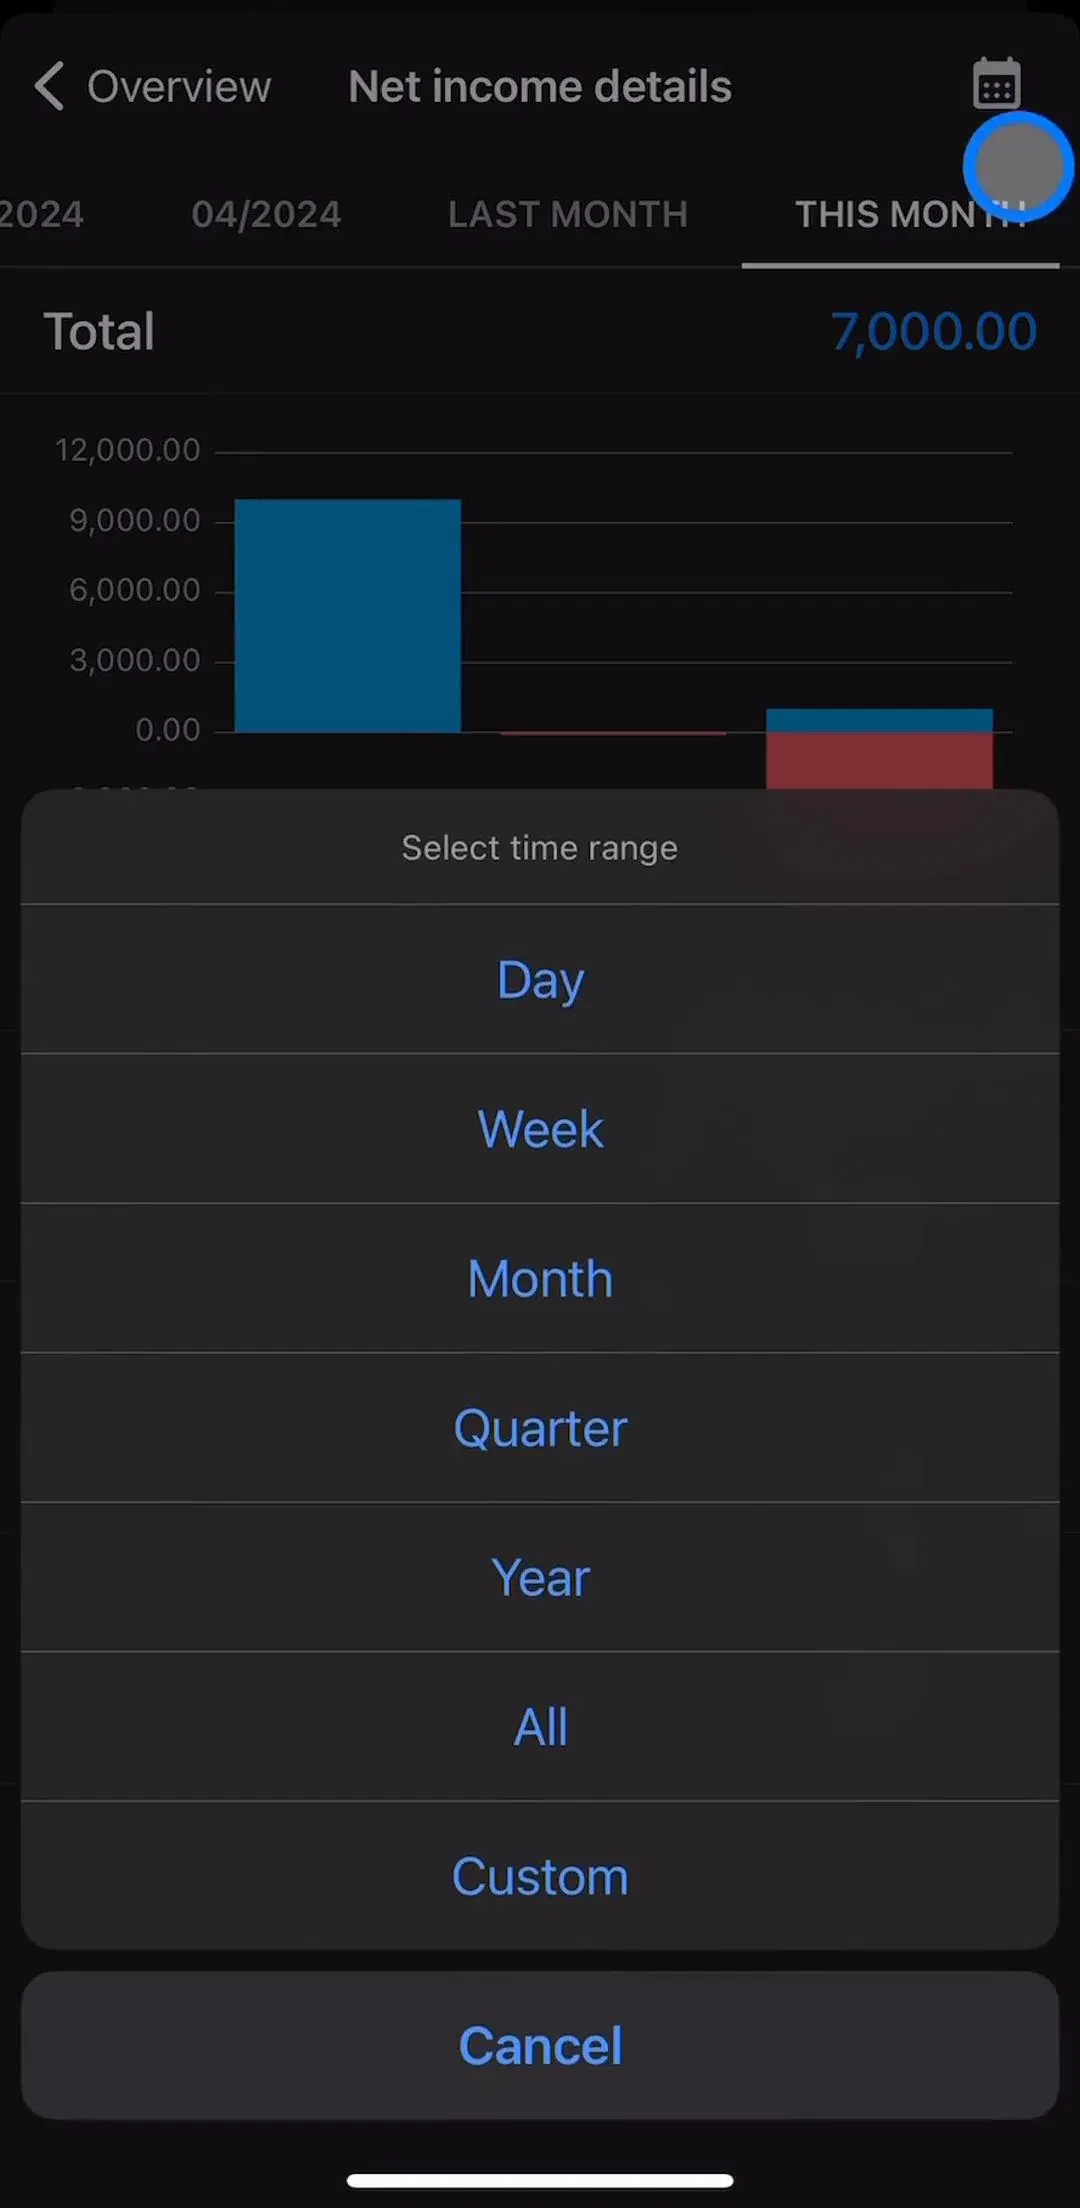
Task: Tap the iOS home indicator bar
Action: (x=540, y=2180)
